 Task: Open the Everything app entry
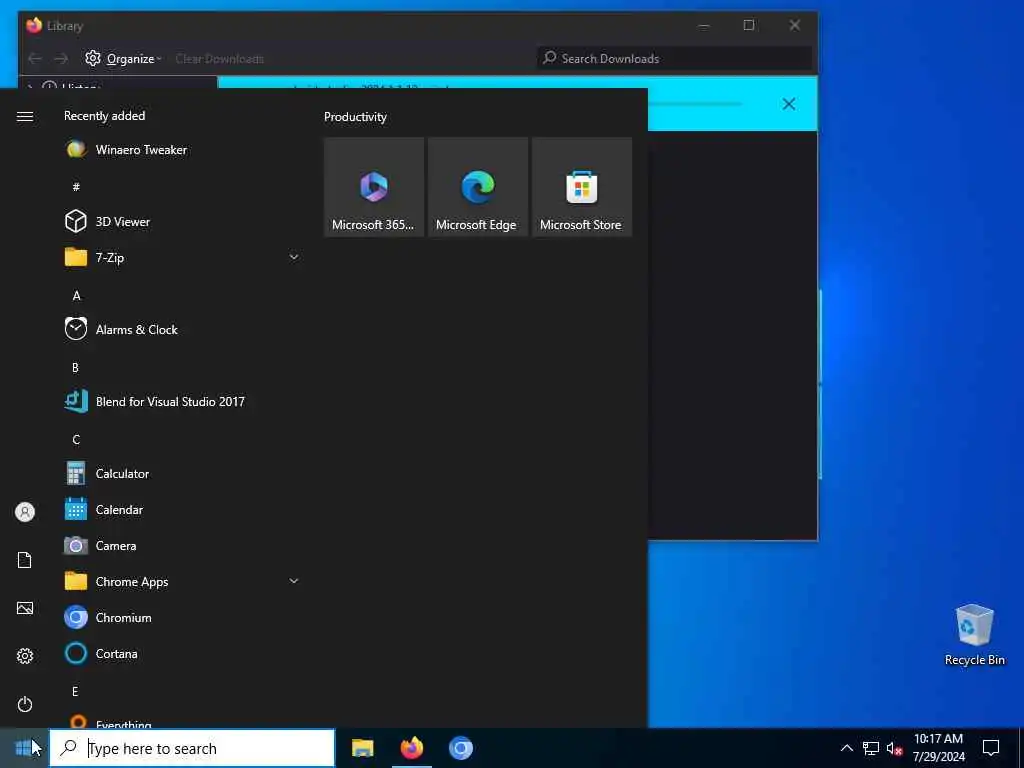pyautogui.click(x=182, y=721)
